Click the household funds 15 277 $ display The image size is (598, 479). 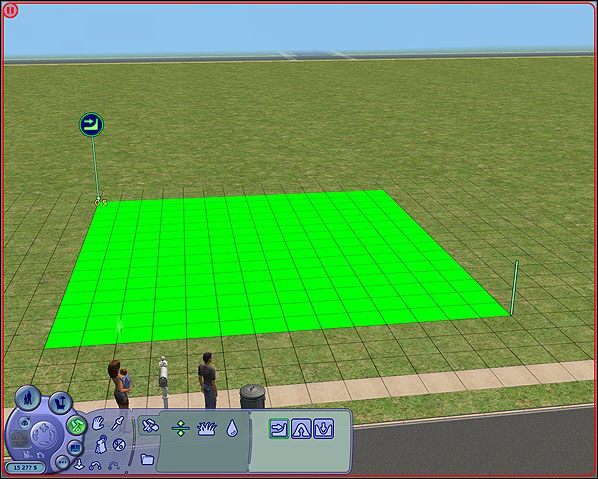coord(26,467)
